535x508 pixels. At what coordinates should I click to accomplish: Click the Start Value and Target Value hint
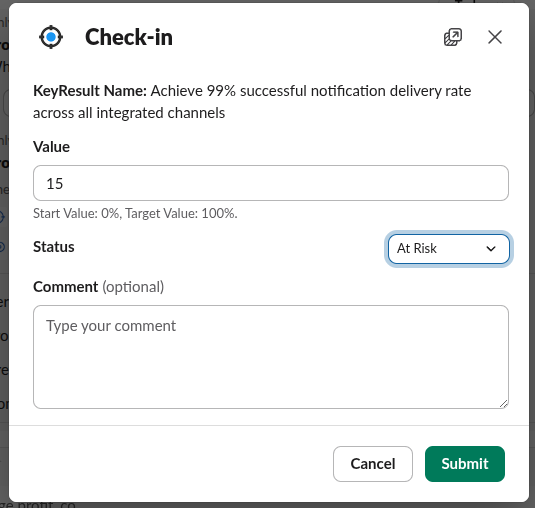[135, 214]
